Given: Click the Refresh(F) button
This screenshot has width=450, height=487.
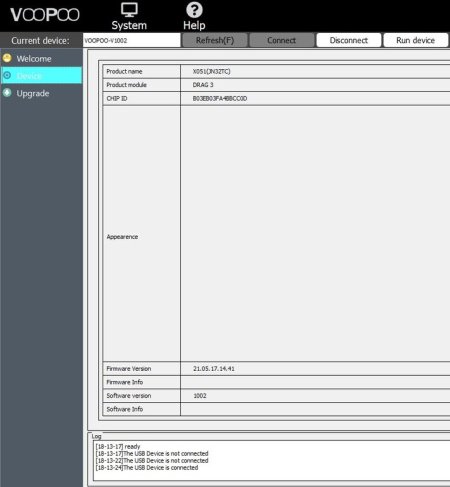Looking at the screenshot, I should pos(215,40).
